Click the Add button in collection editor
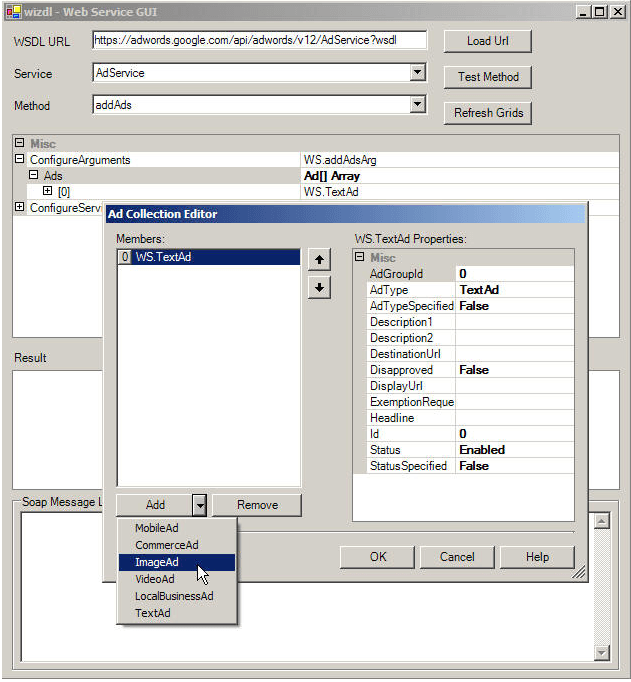 click(x=155, y=505)
